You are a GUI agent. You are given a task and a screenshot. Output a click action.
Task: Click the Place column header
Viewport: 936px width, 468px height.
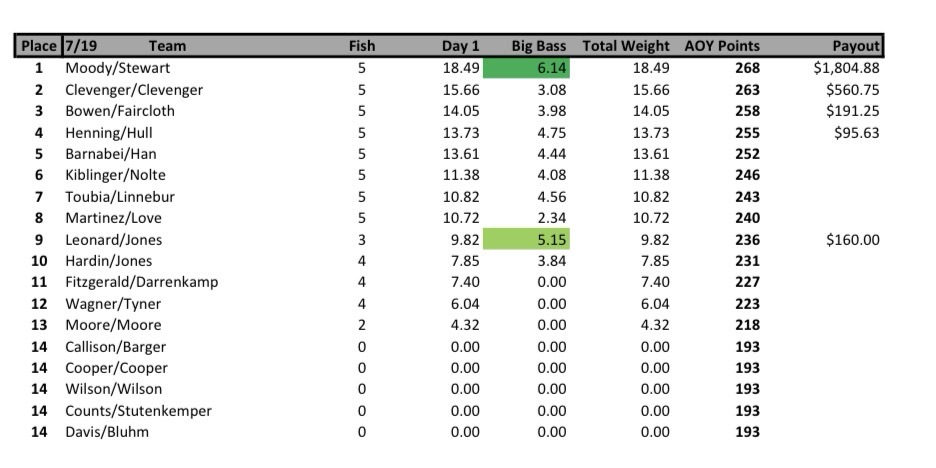[x=38, y=46]
